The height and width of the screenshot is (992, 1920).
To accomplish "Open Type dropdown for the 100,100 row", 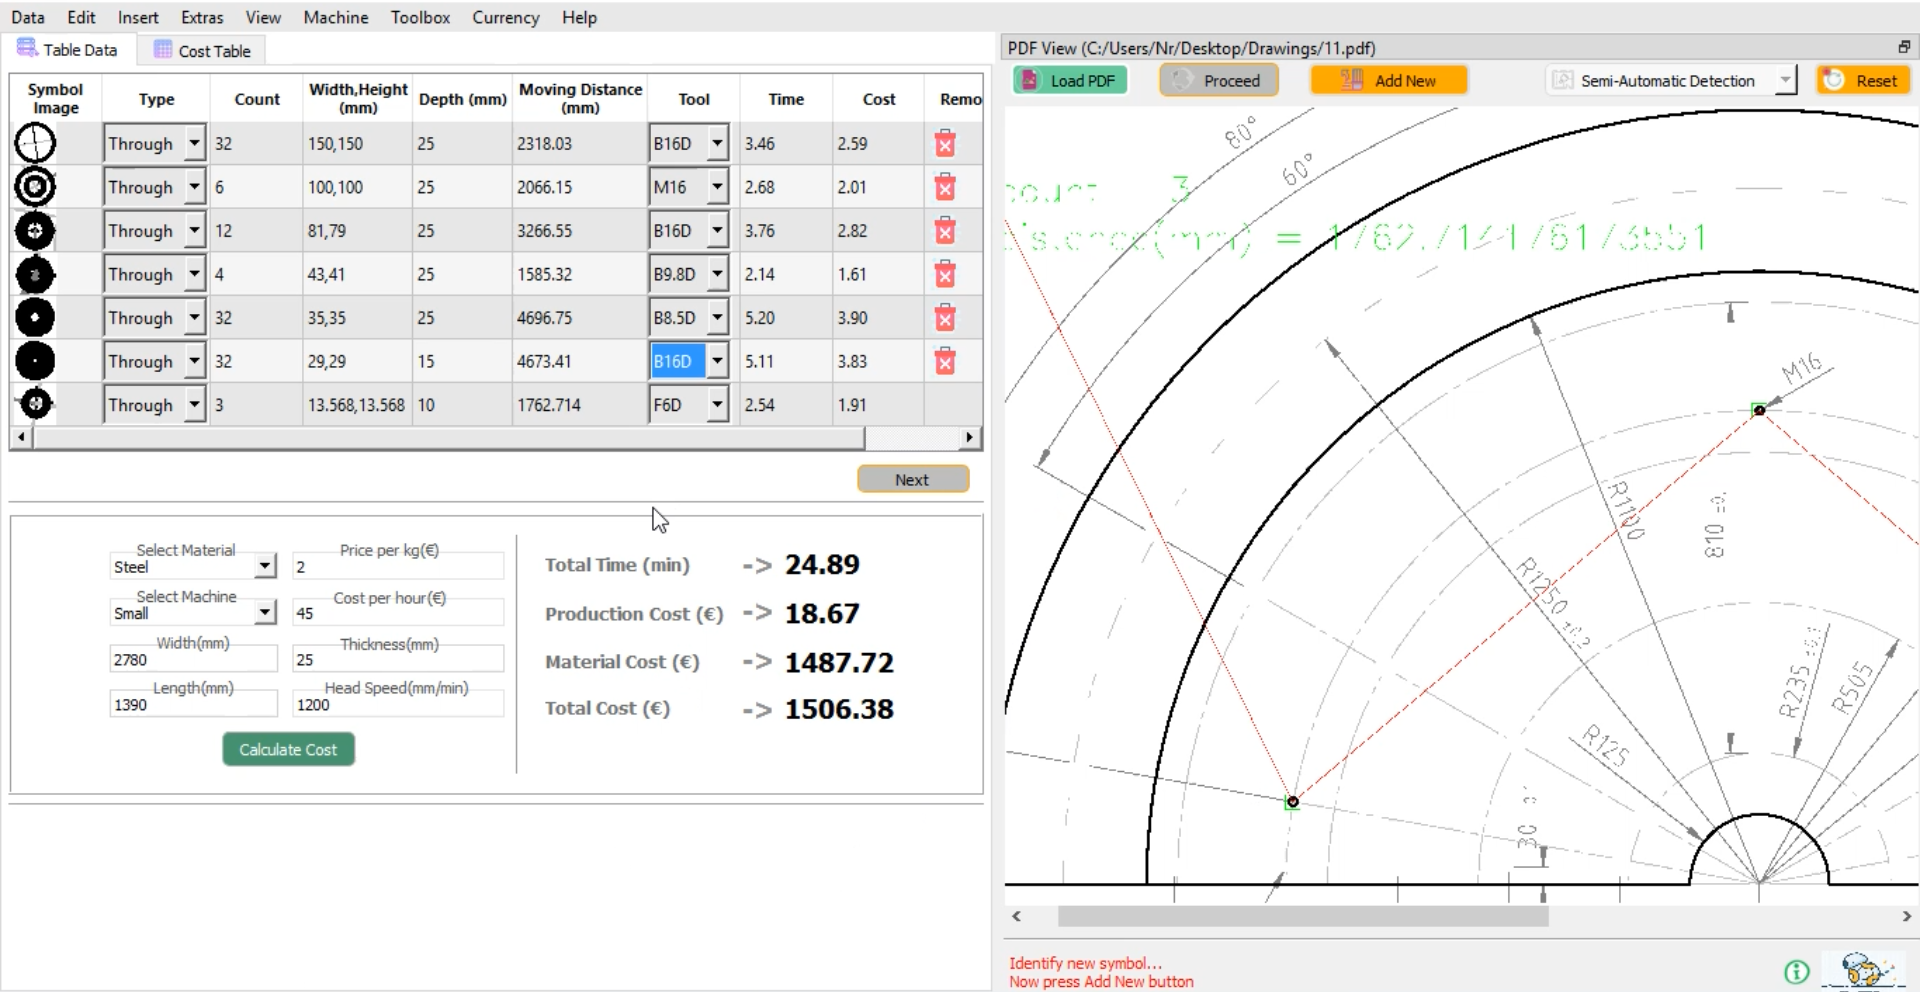I will tap(195, 187).
